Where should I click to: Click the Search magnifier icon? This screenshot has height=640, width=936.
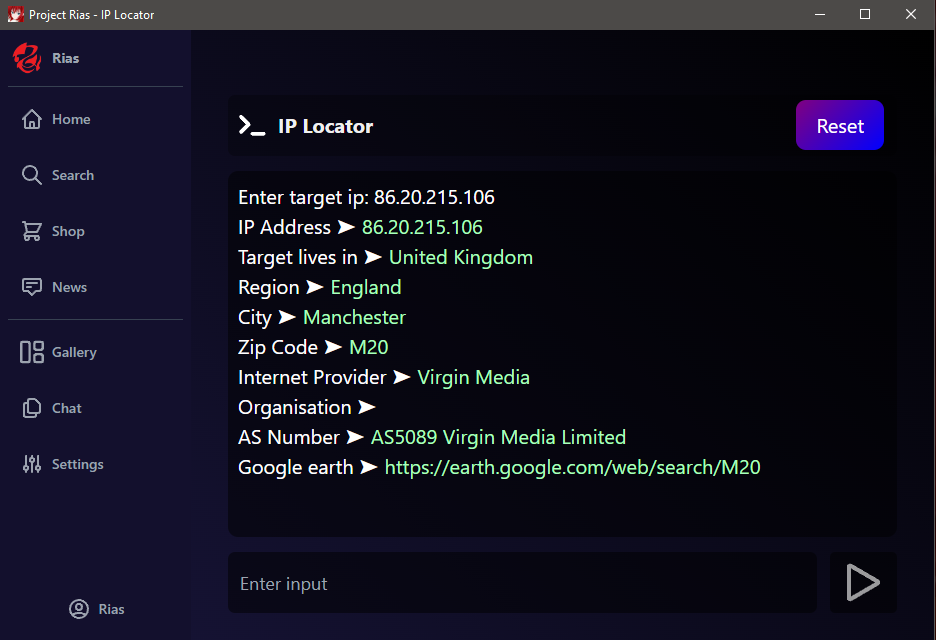pyautogui.click(x=32, y=175)
